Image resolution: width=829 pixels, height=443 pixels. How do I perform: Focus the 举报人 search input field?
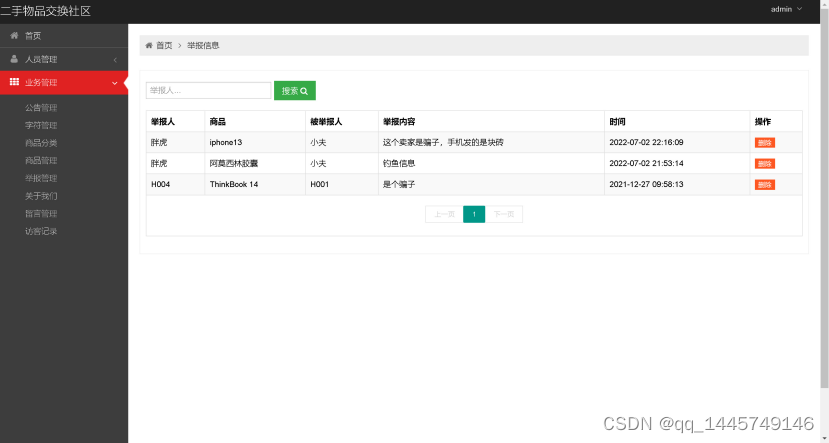tap(208, 90)
